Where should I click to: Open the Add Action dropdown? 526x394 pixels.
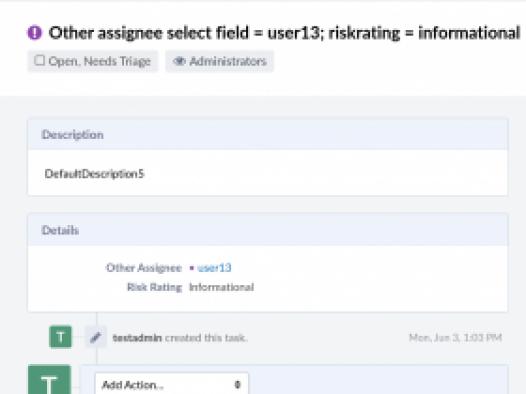tap(172, 384)
